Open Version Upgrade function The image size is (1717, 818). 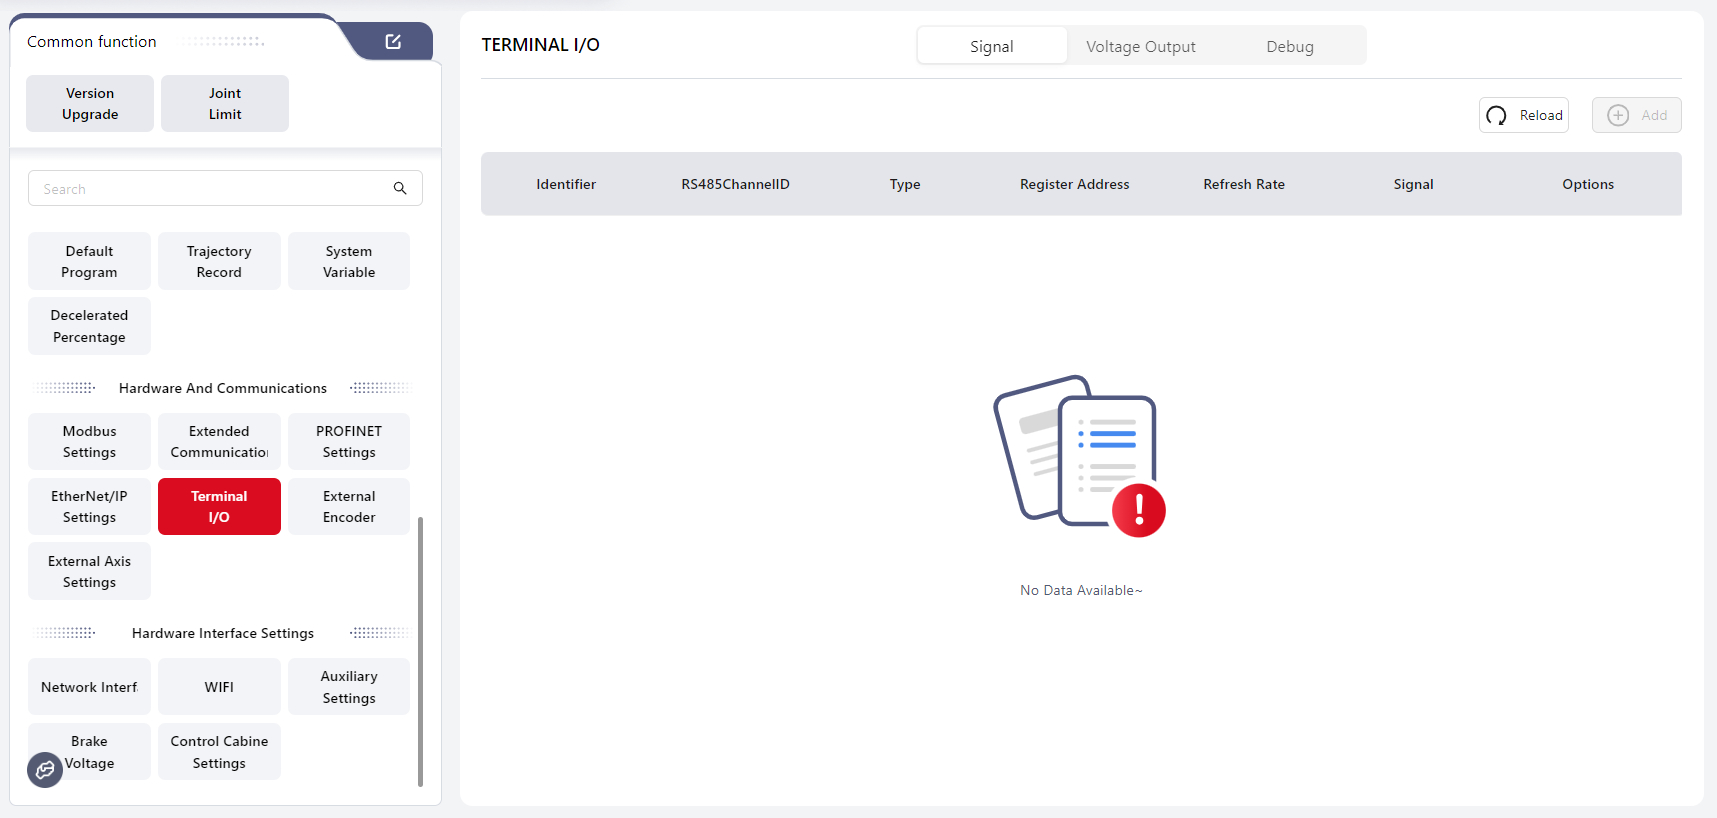90,103
